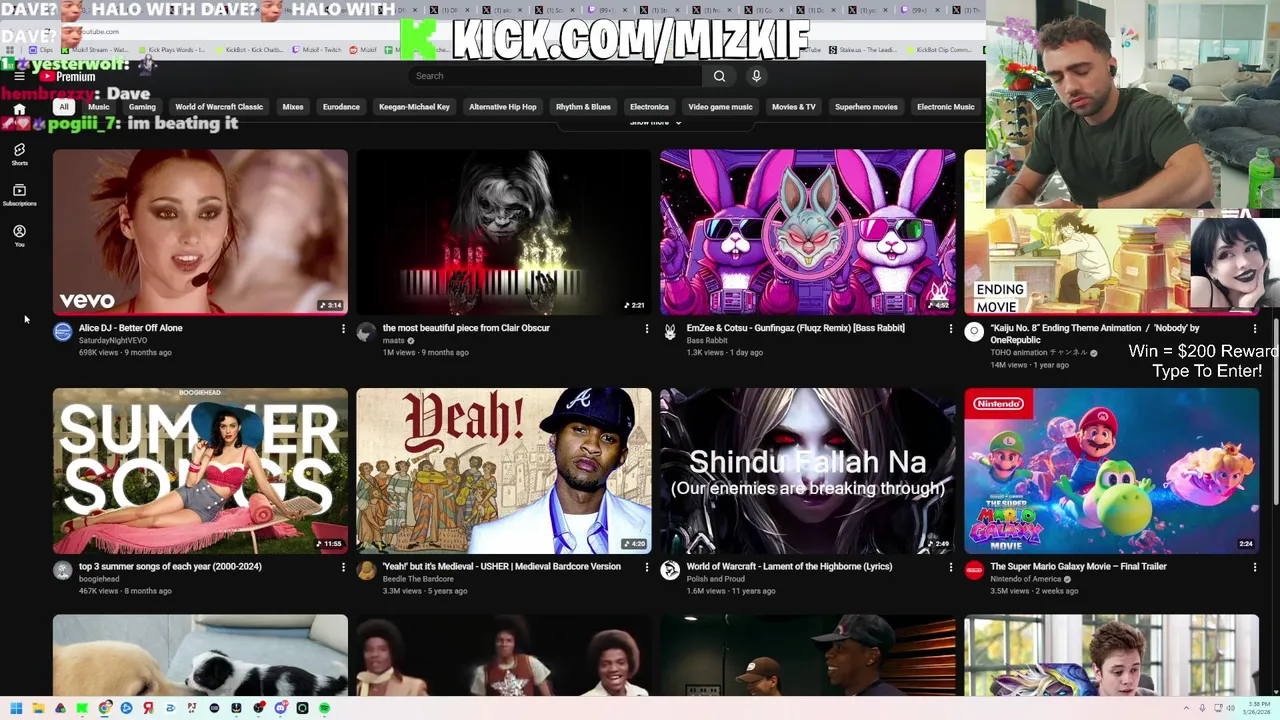Visit the boogiehead channel link
Viewport: 1280px width, 720px height.
point(99,579)
